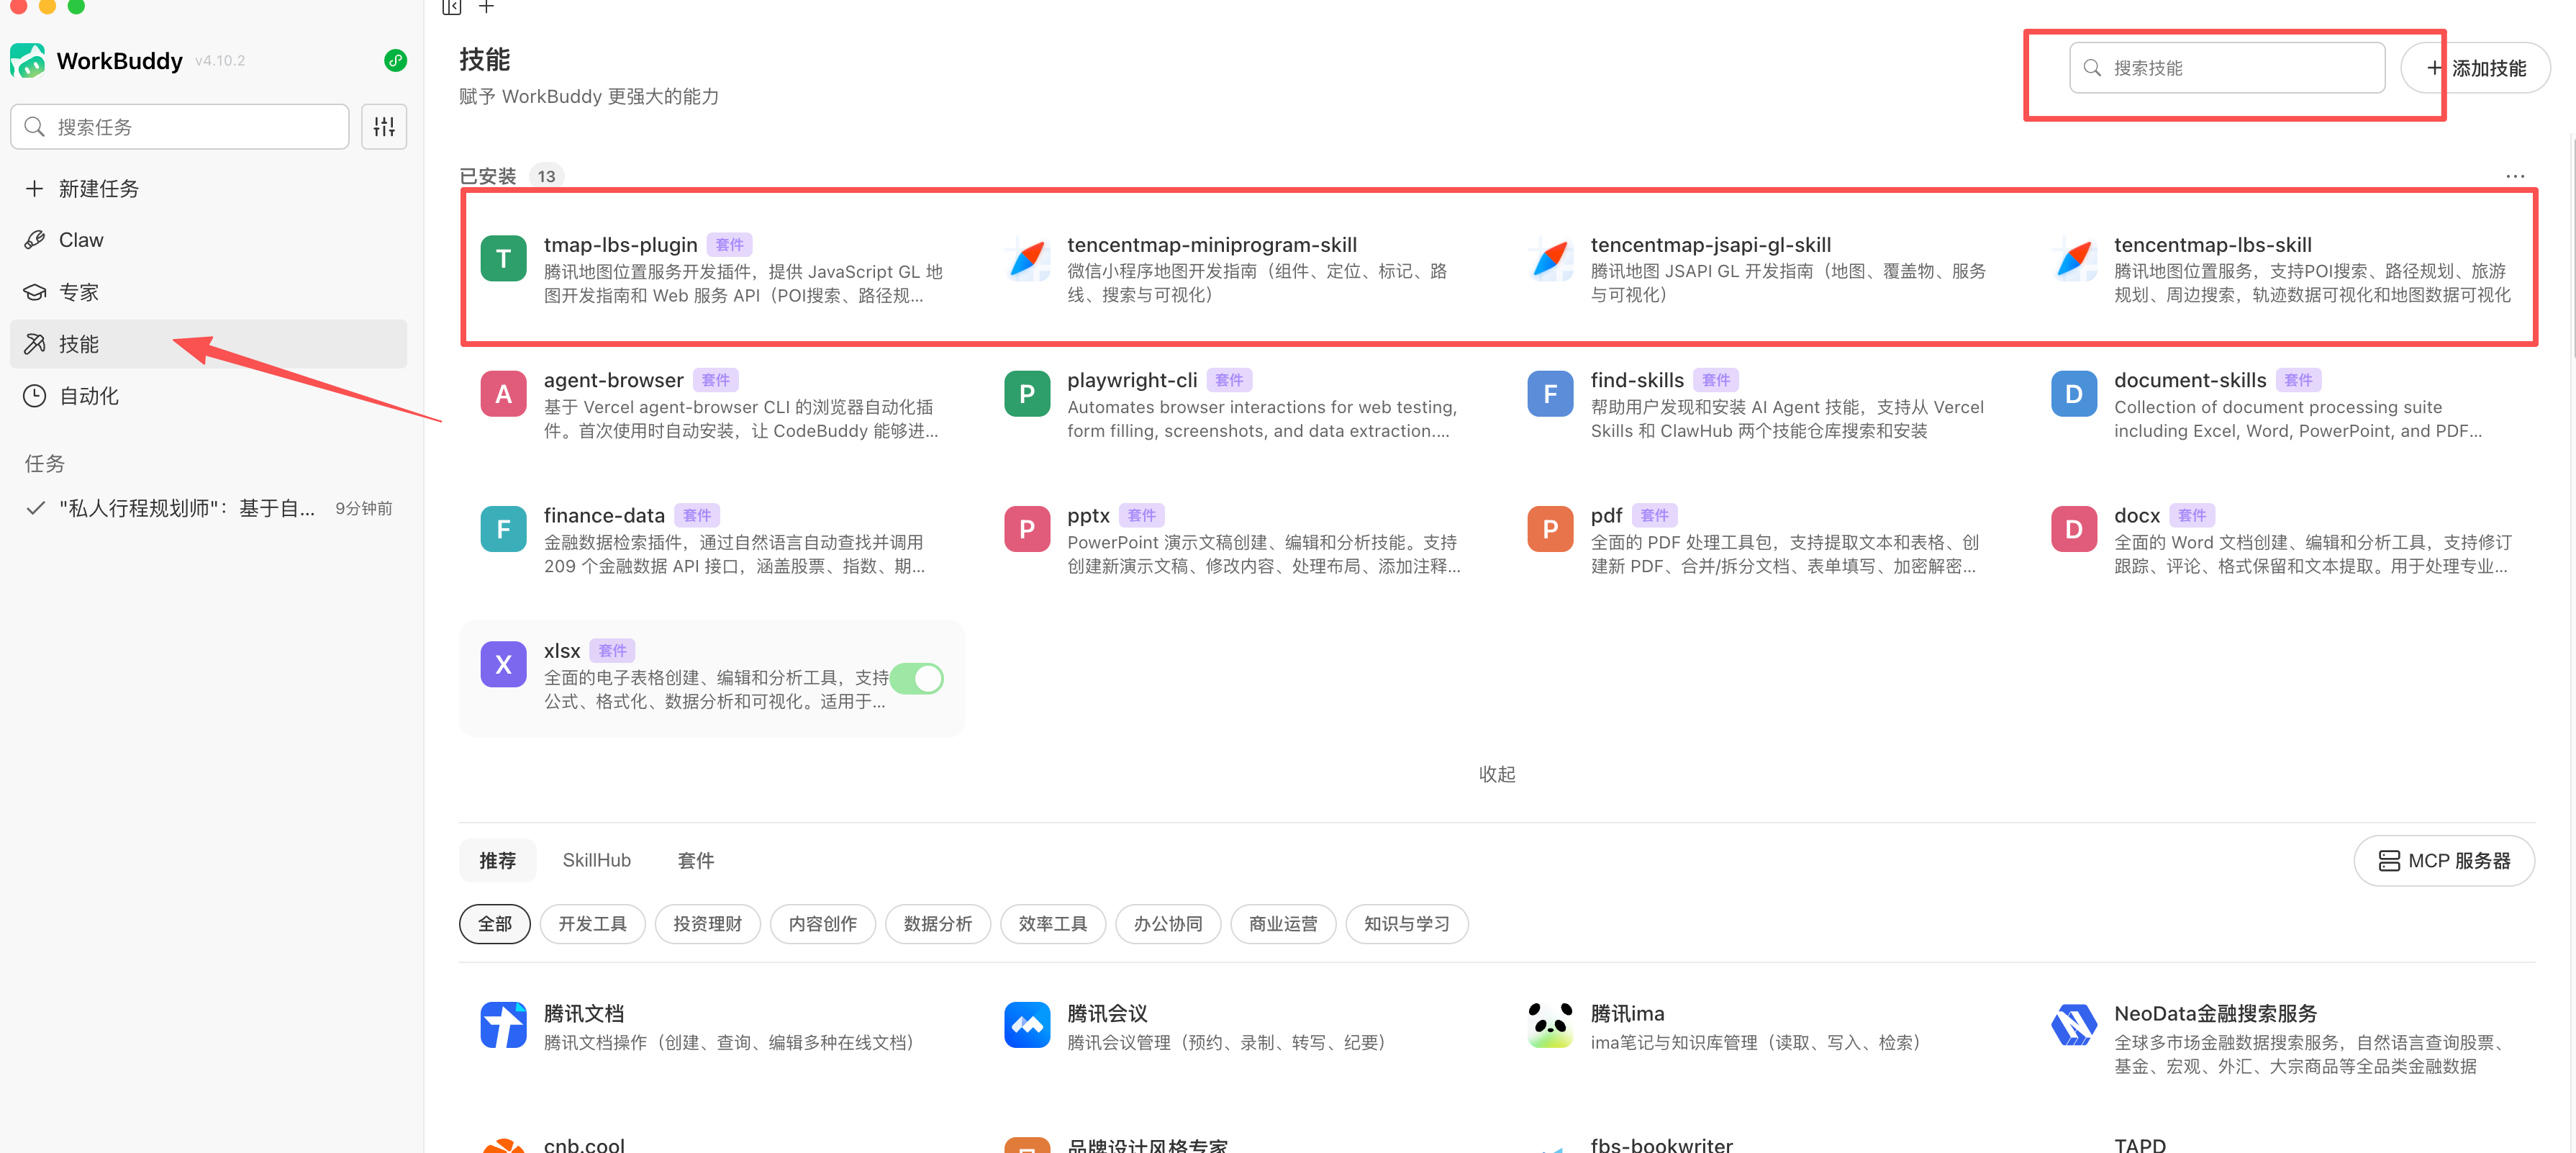Open the agent-browser red A icon
Screen dimensions: 2576x1153
point(503,394)
